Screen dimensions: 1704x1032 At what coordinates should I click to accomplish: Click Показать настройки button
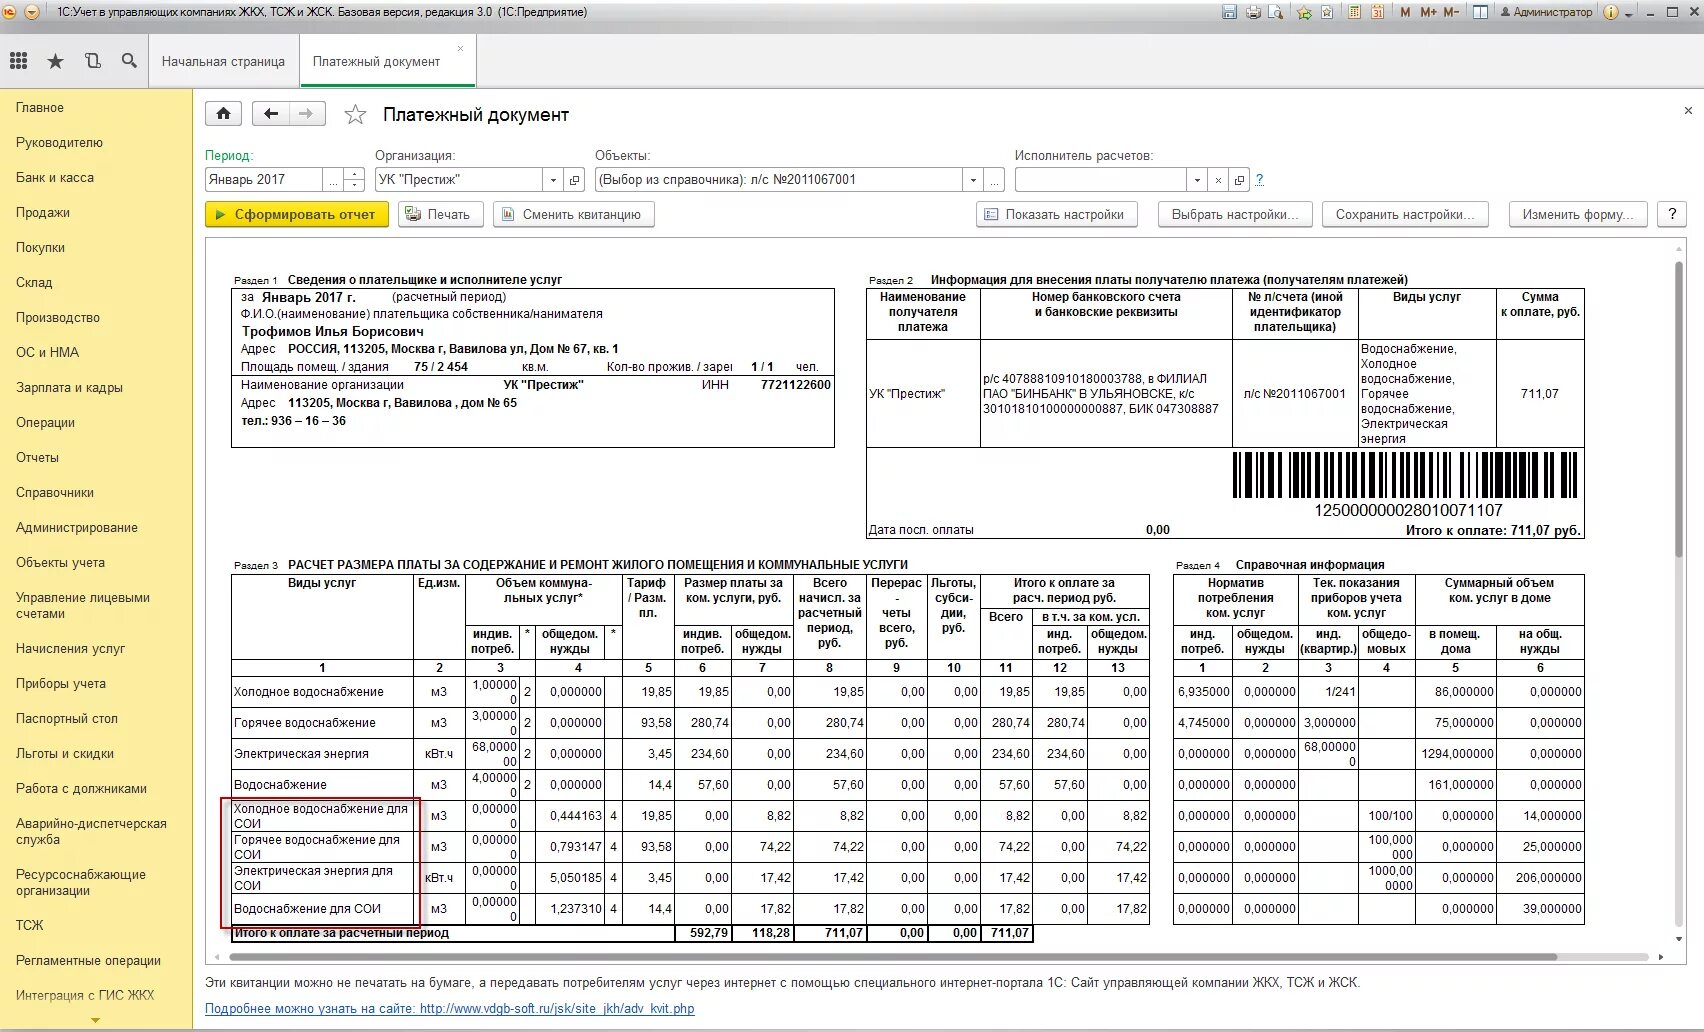pos(1057,214)
